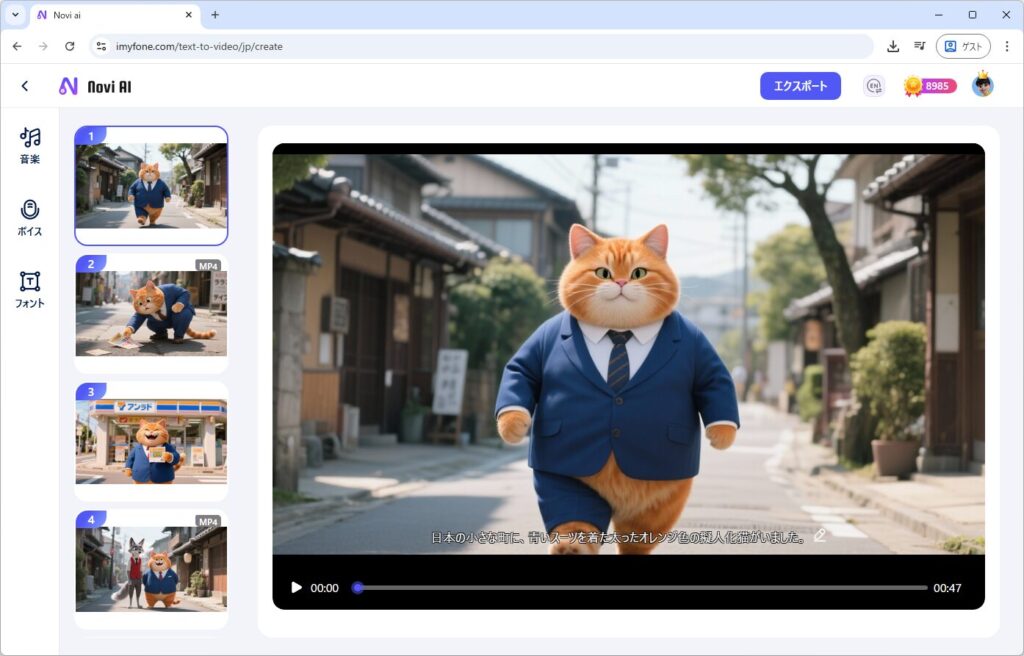Play the video preview

tap(296, 588)
